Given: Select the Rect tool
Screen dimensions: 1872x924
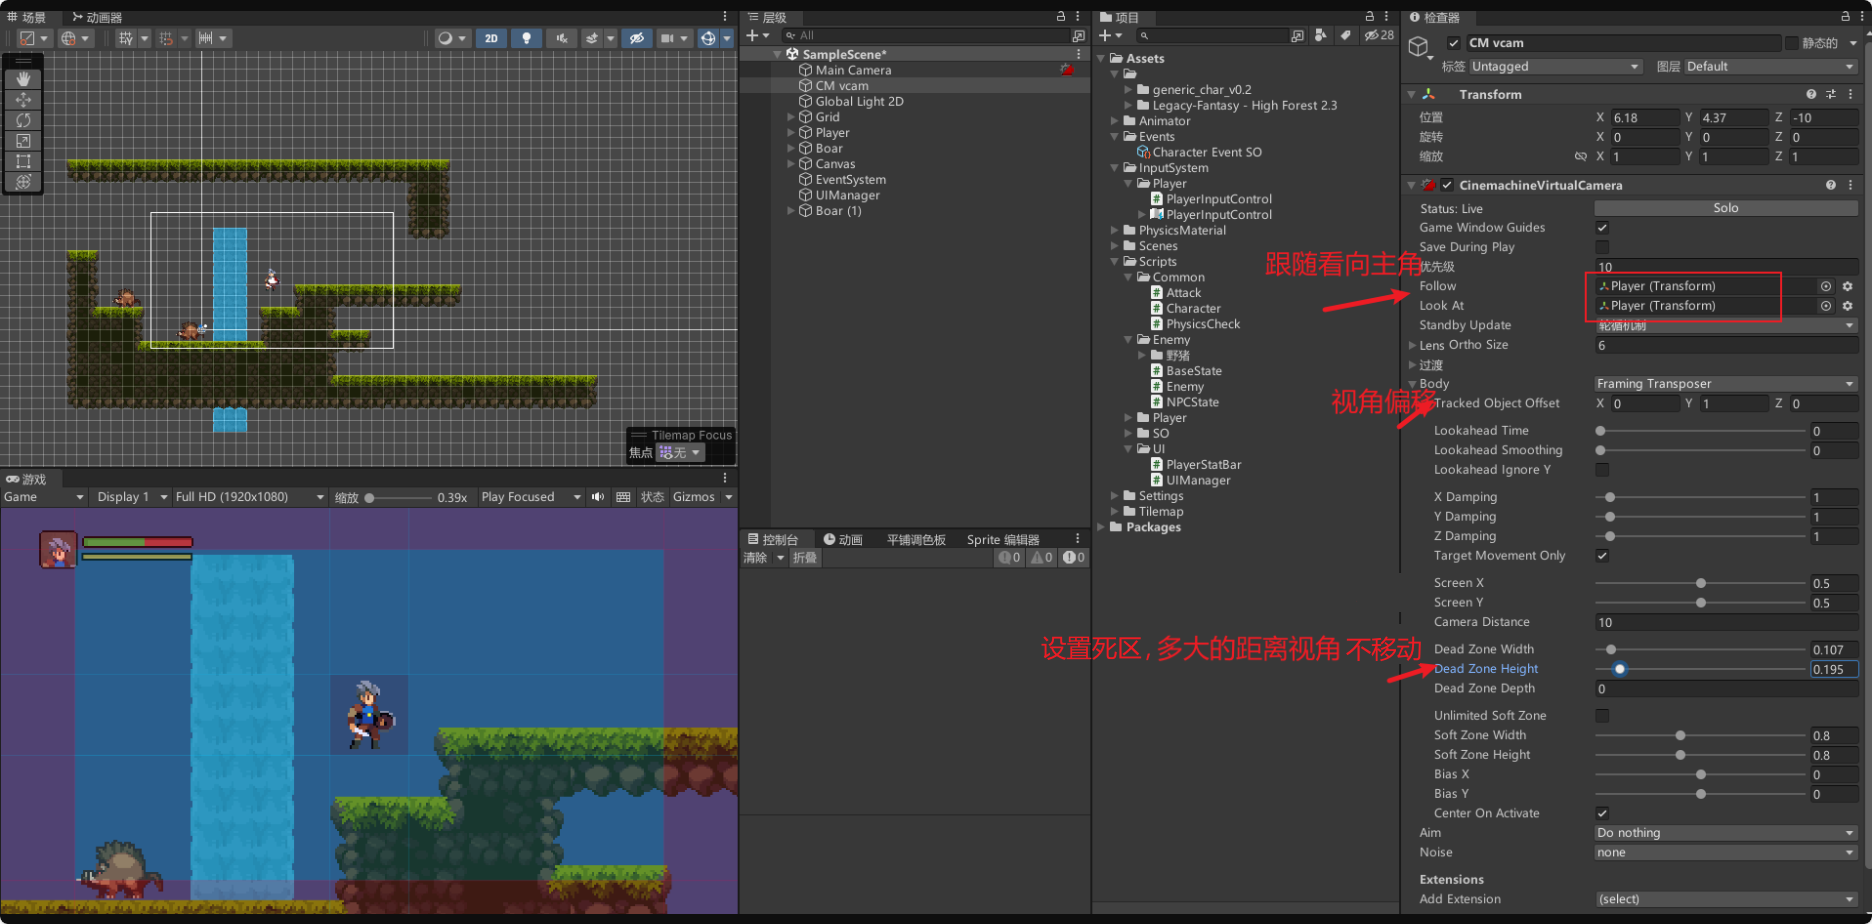Looking at the screenshot, I should point(23,161).
